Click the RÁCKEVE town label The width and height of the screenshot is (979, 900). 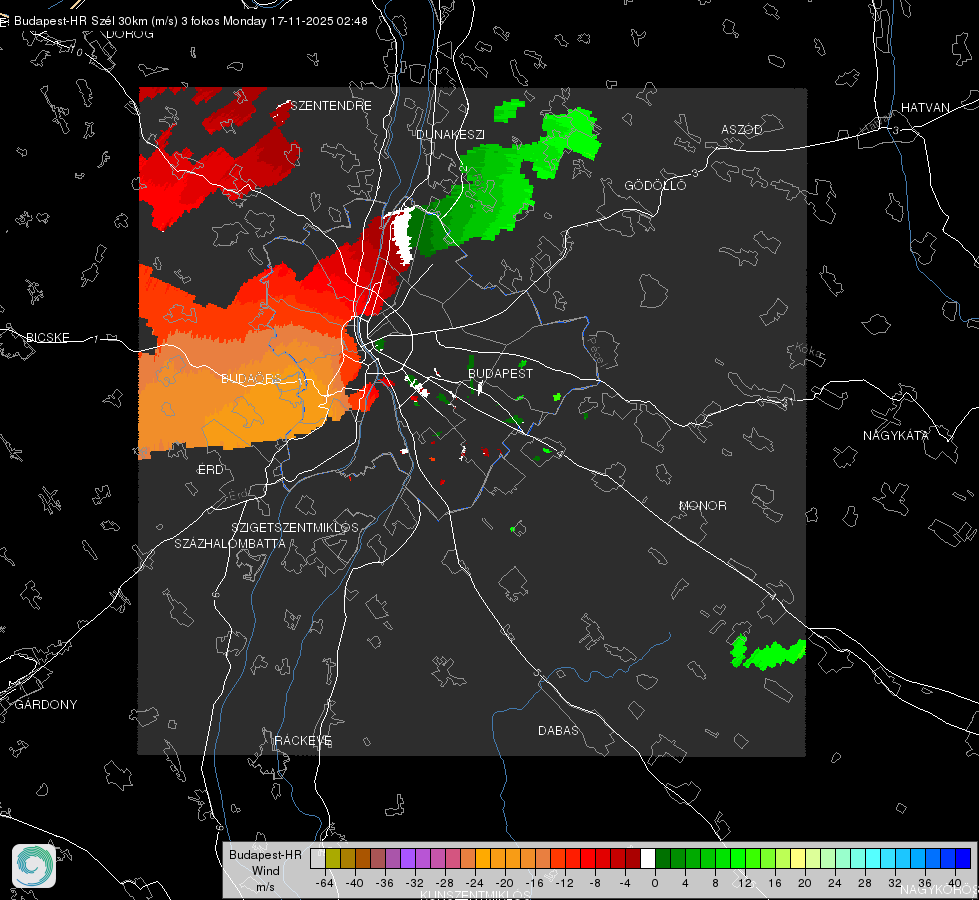(x=303, y=741)
